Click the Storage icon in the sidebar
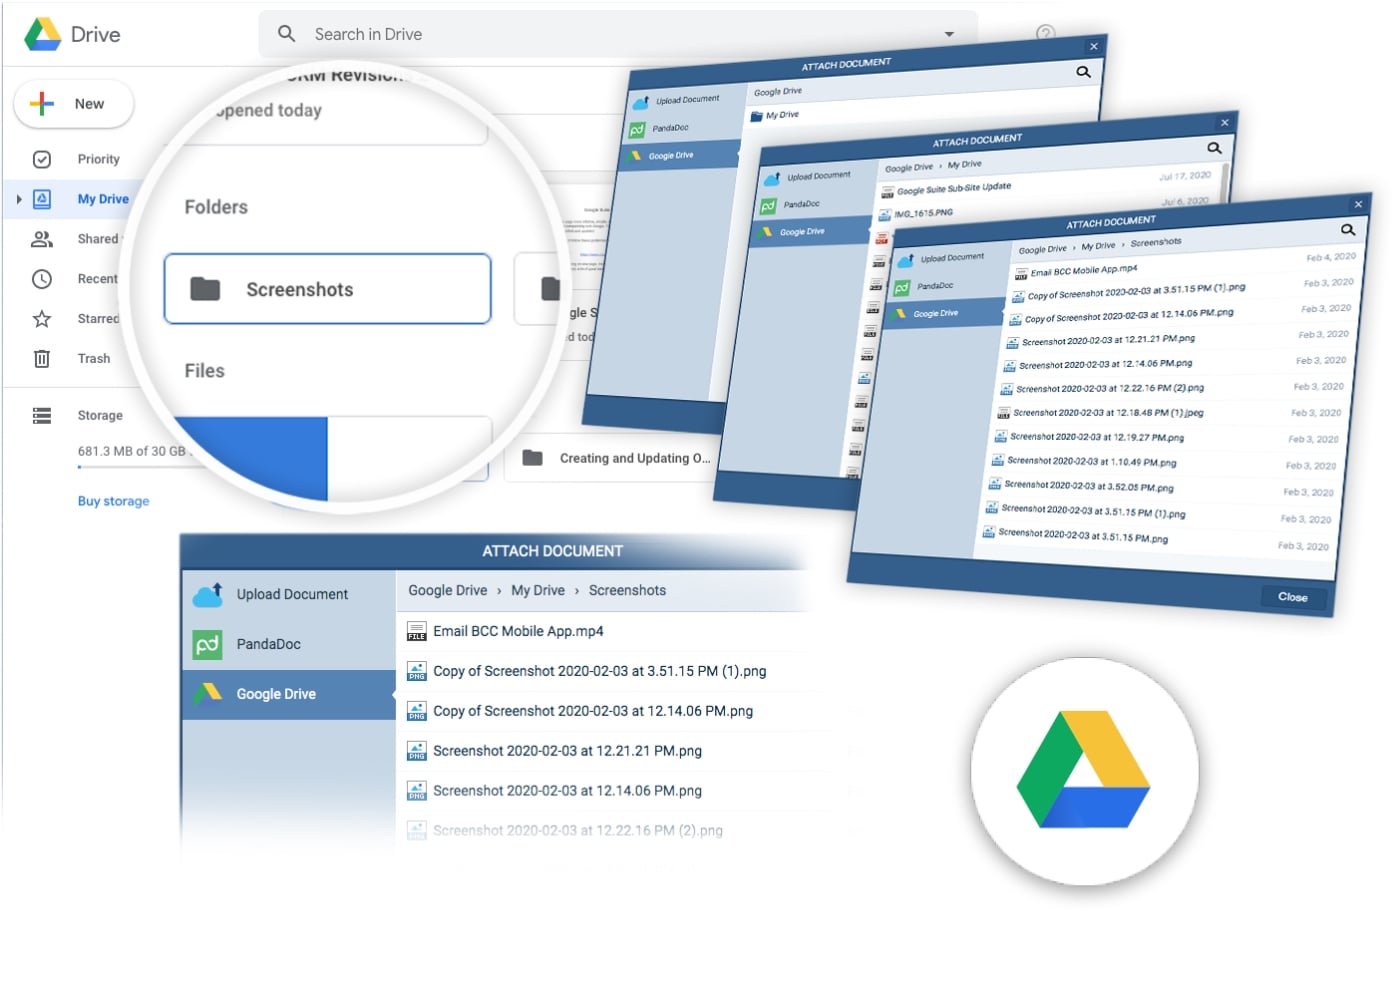Viewport: 1400px width, 1000px height. click(41, 415)
